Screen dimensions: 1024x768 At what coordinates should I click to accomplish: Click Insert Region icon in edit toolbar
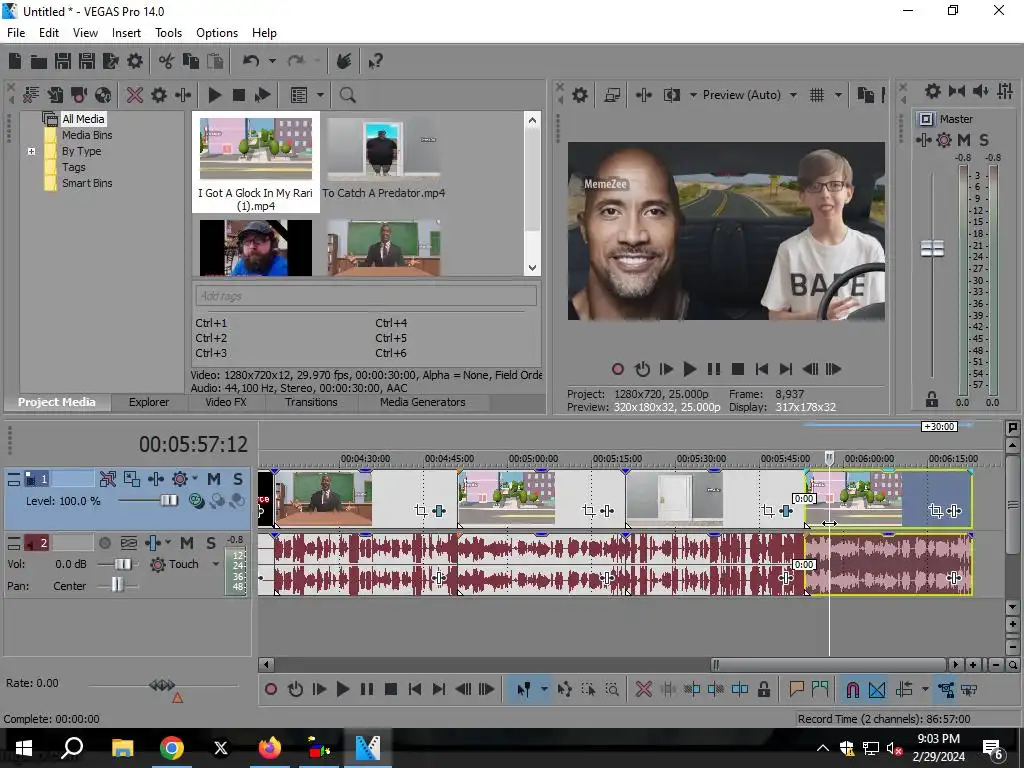pyautogui.click(x=820, y=689)
